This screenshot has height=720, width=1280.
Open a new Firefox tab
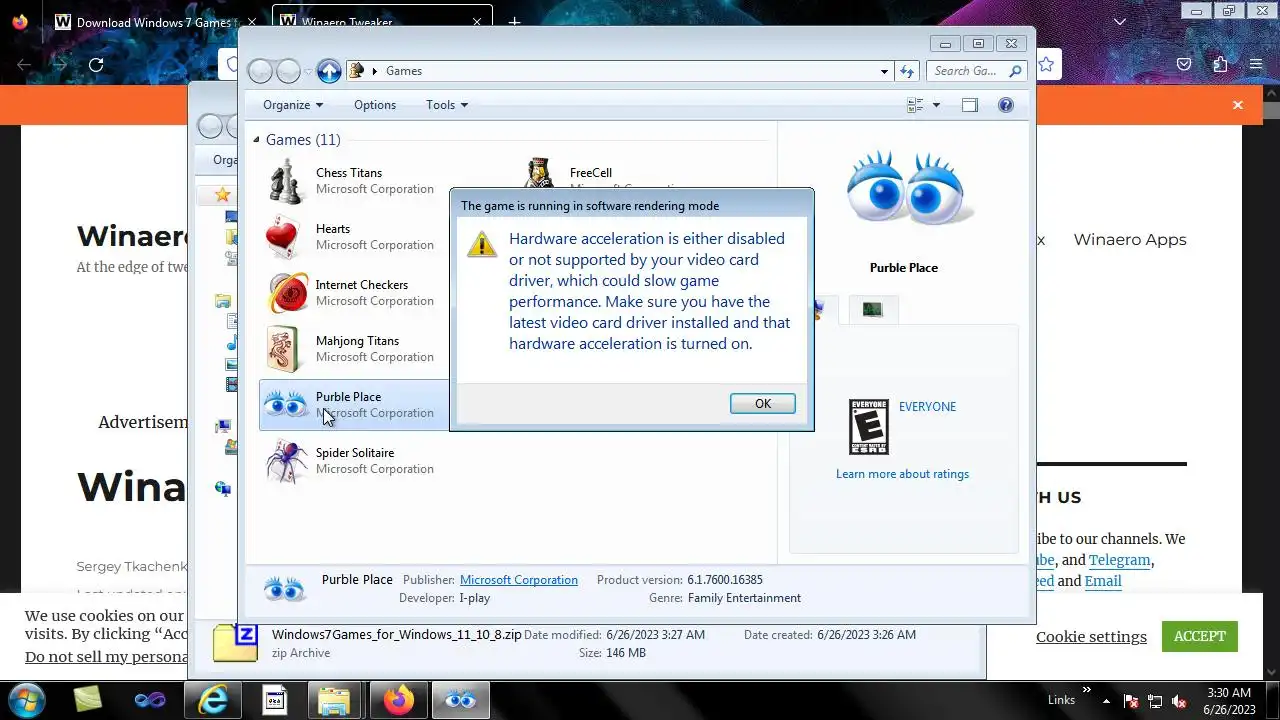click(x=514, y=22)
